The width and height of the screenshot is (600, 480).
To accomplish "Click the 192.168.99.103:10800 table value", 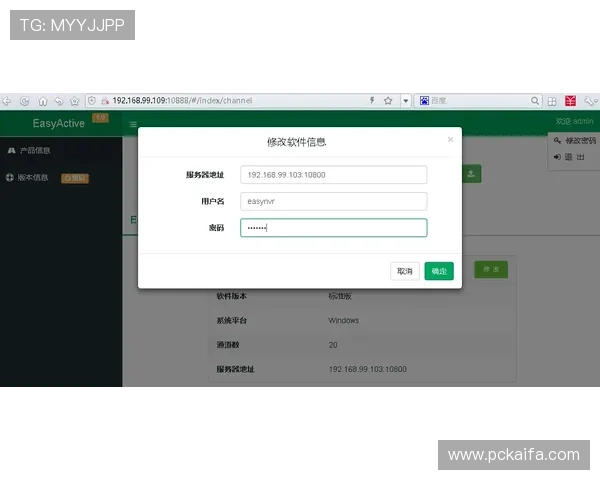I will (x=367, y=369).
